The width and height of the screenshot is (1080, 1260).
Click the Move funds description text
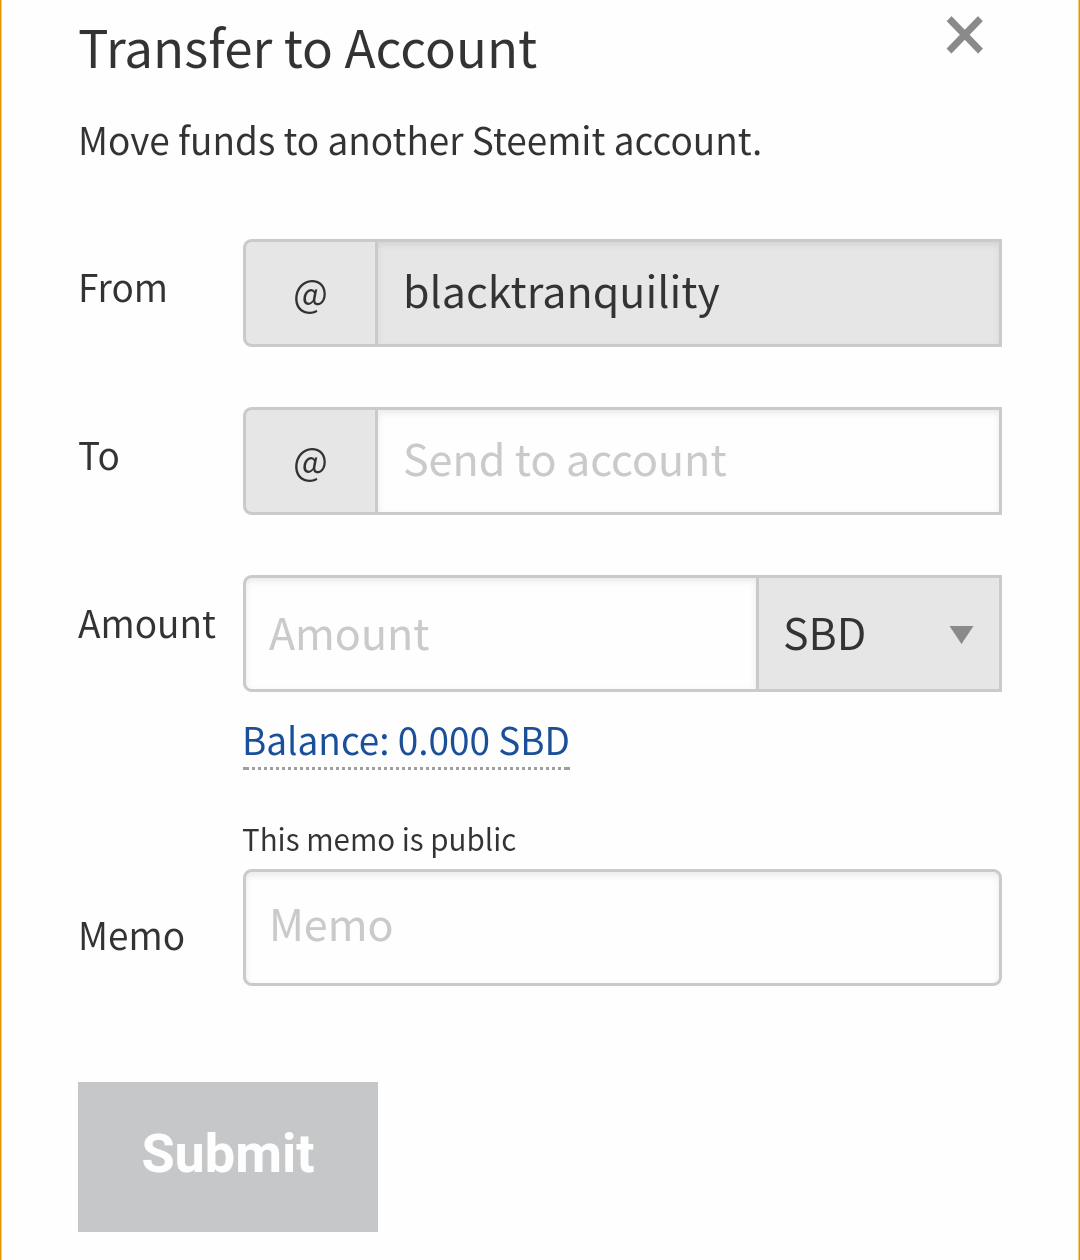[x=420, y=141]
